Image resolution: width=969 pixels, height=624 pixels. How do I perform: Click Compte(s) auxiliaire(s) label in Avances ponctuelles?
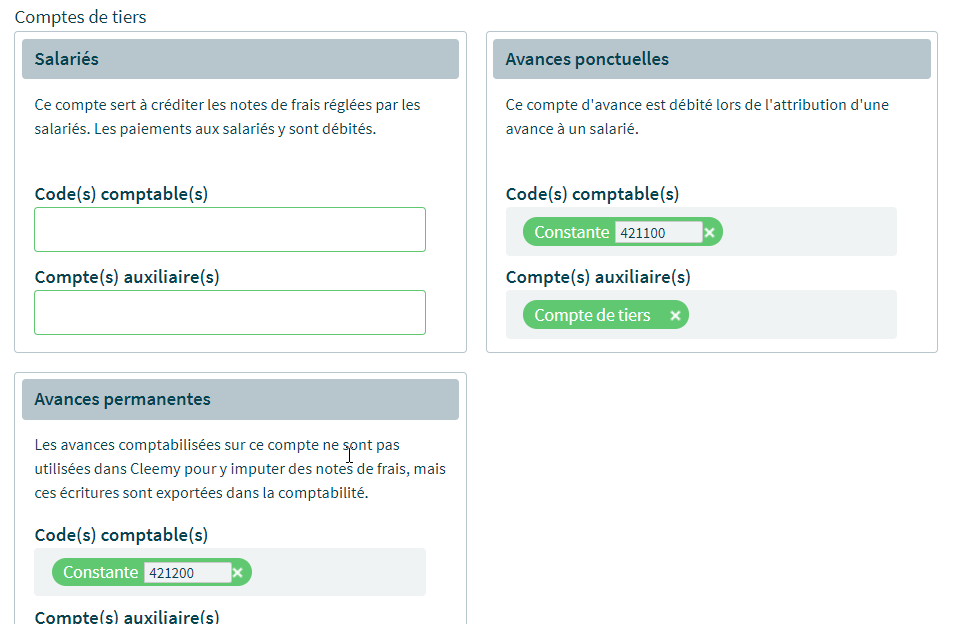(x=598, y=277)
